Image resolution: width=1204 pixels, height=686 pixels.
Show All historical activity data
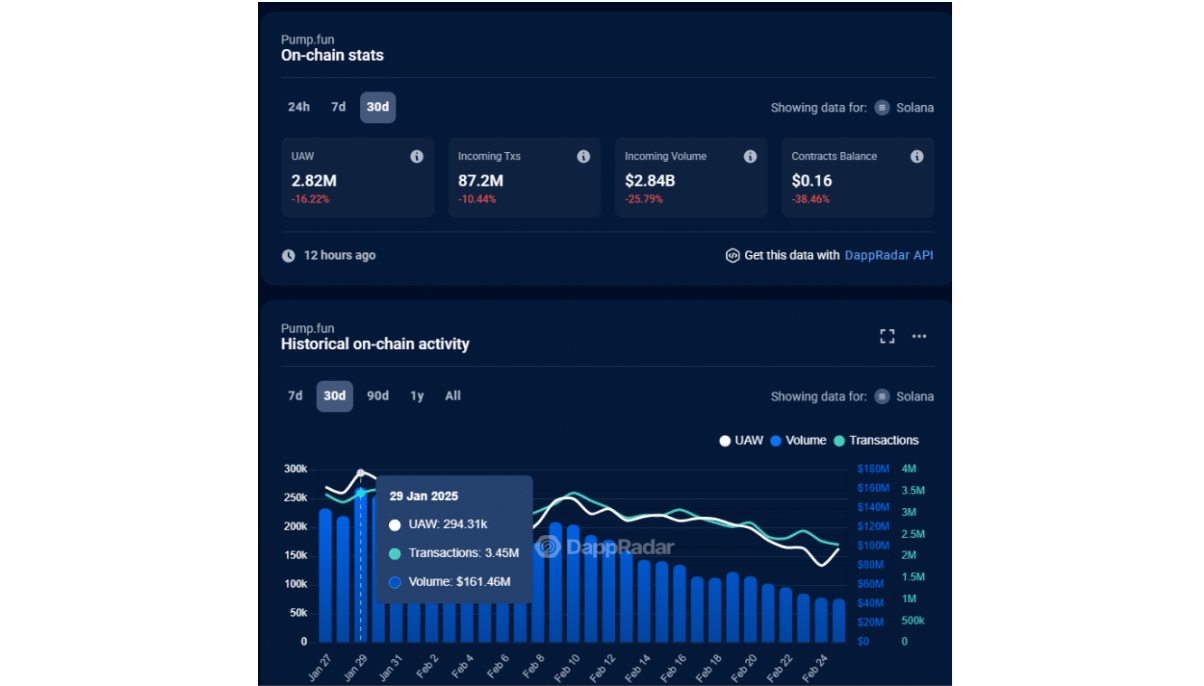pos(453,396)
